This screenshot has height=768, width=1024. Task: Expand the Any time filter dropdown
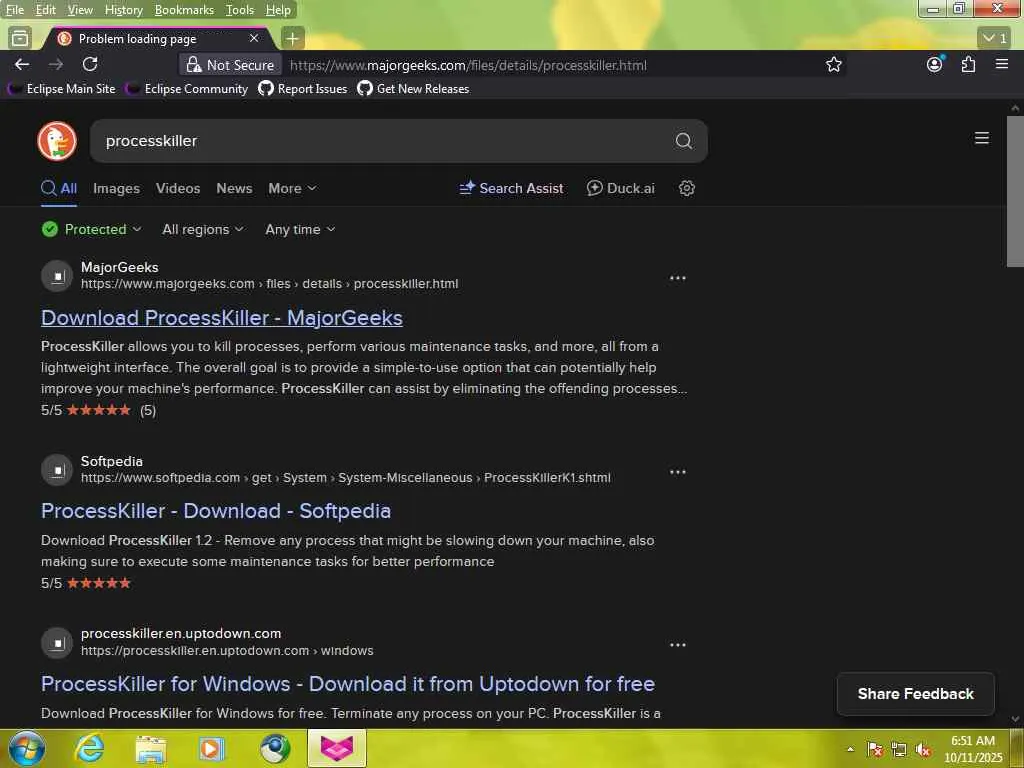[x=300, y=229]
